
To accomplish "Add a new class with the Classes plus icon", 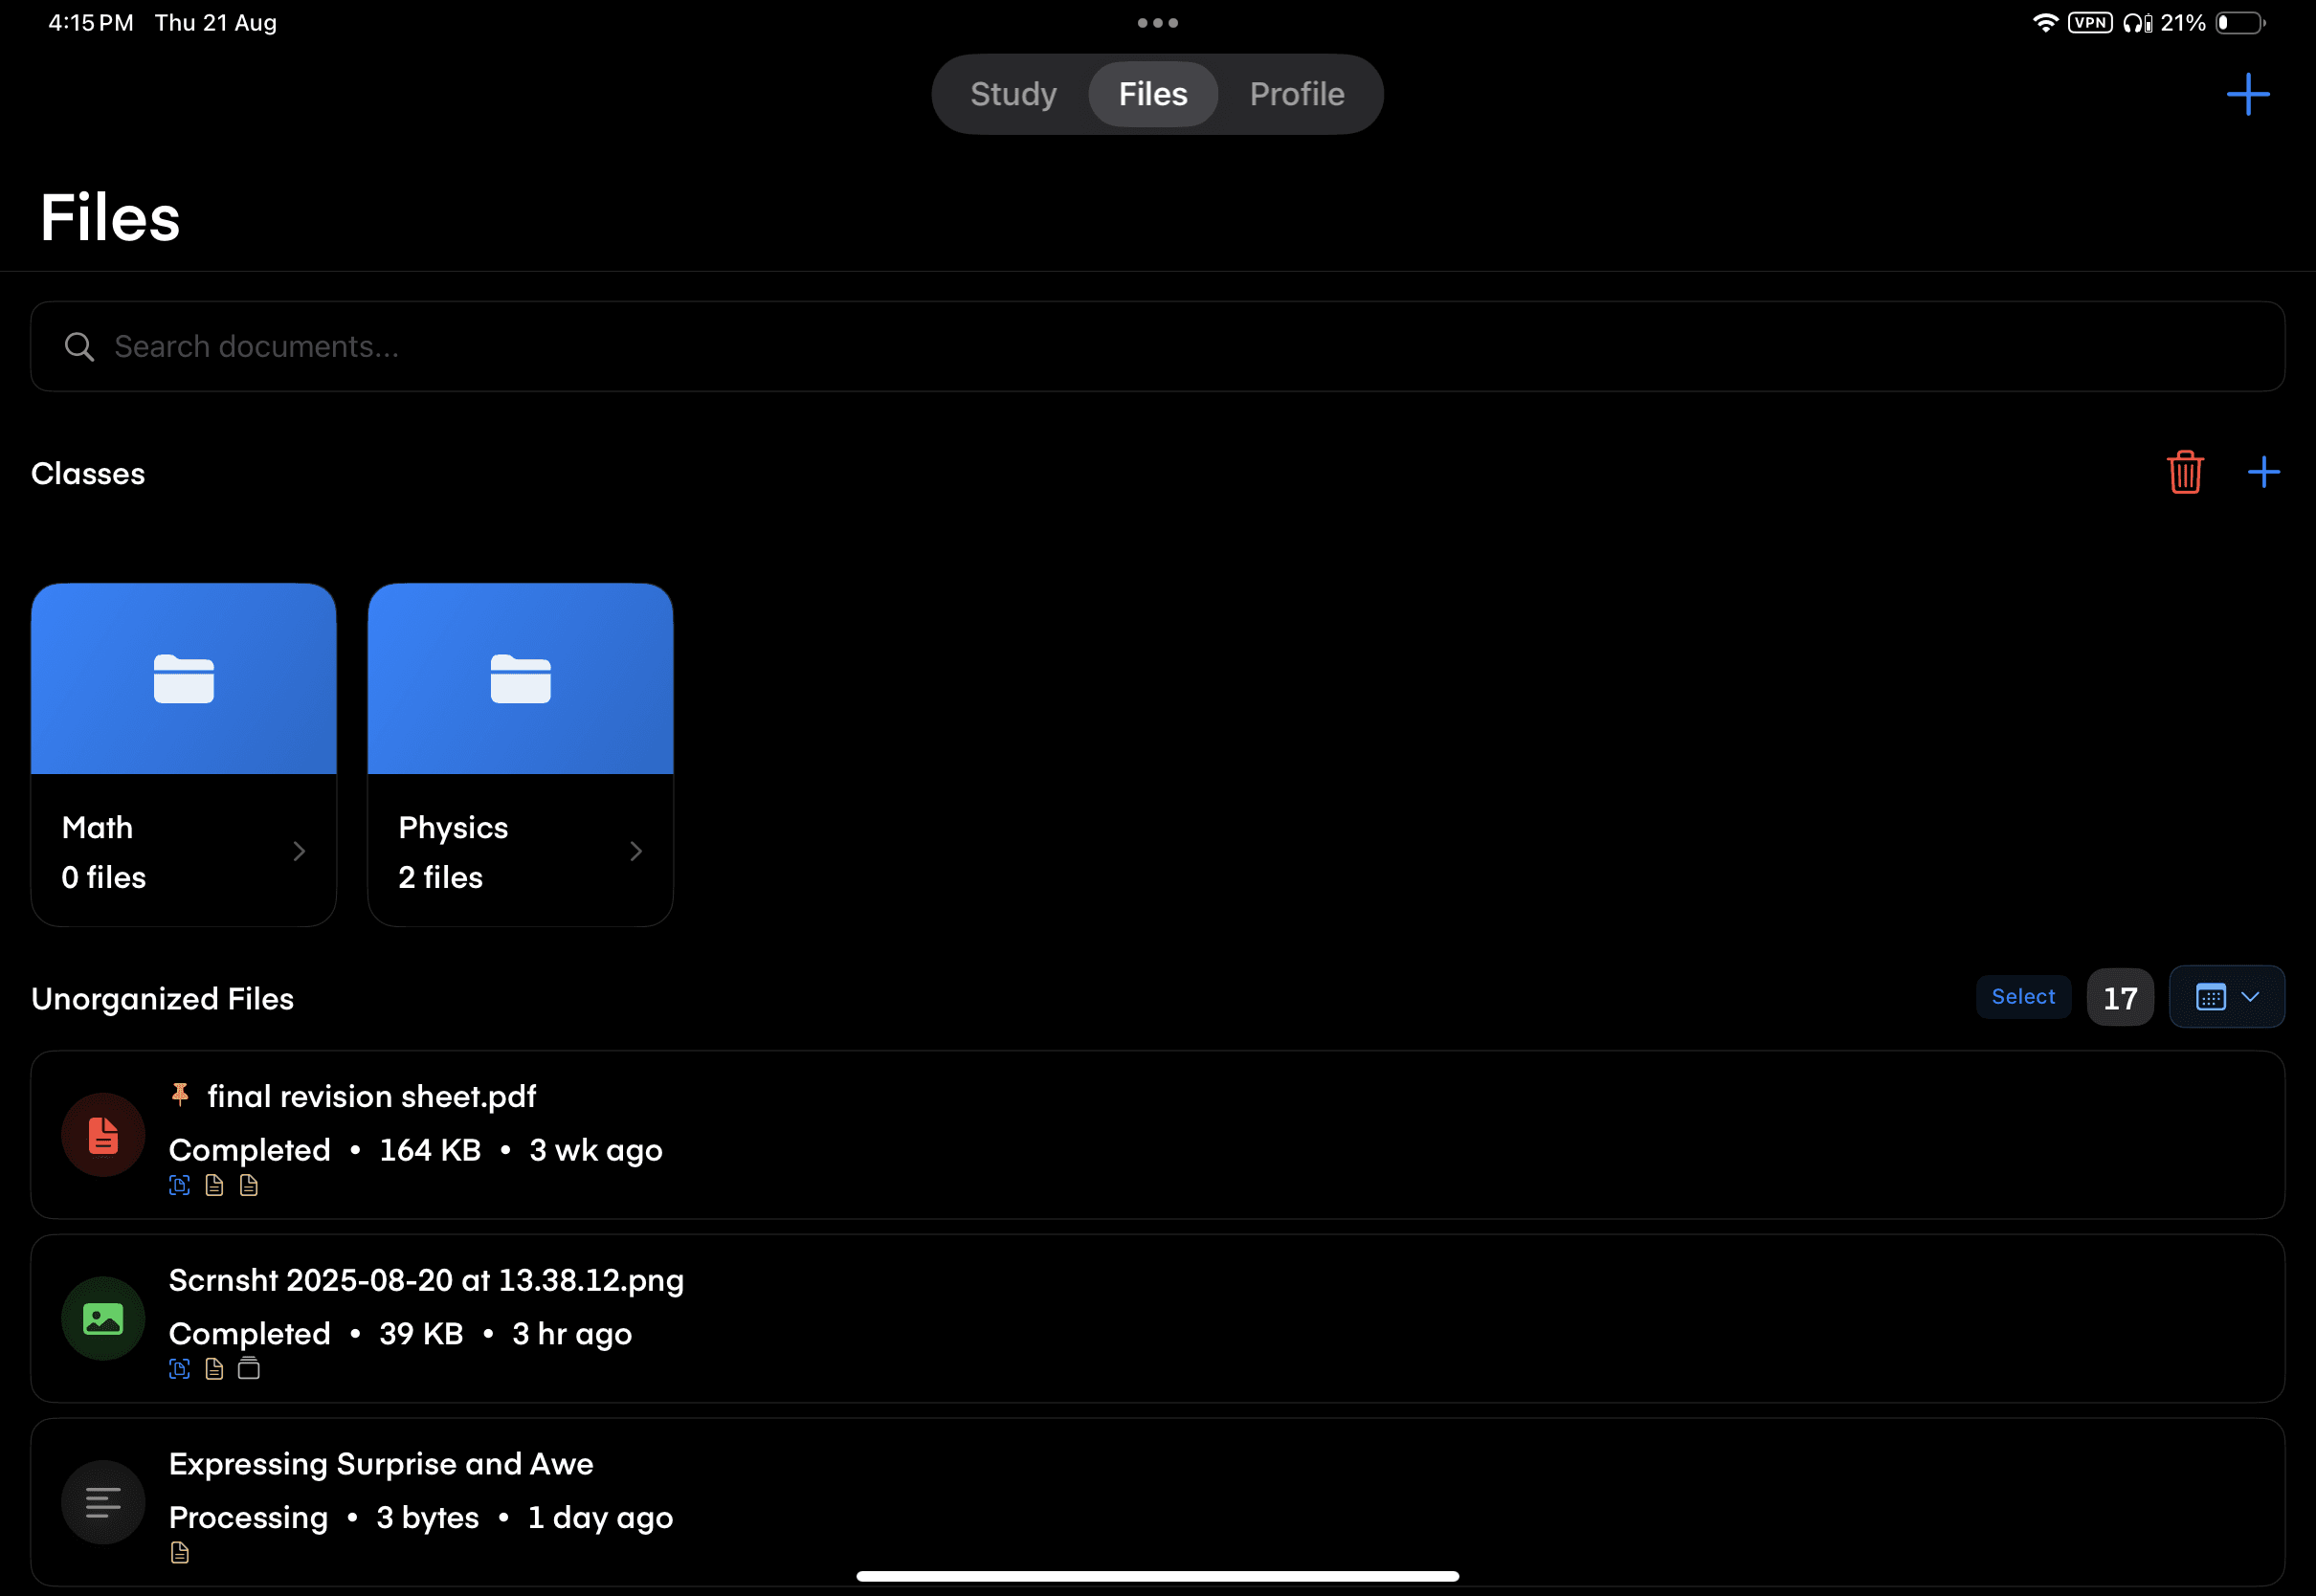I will point(2263,472).
